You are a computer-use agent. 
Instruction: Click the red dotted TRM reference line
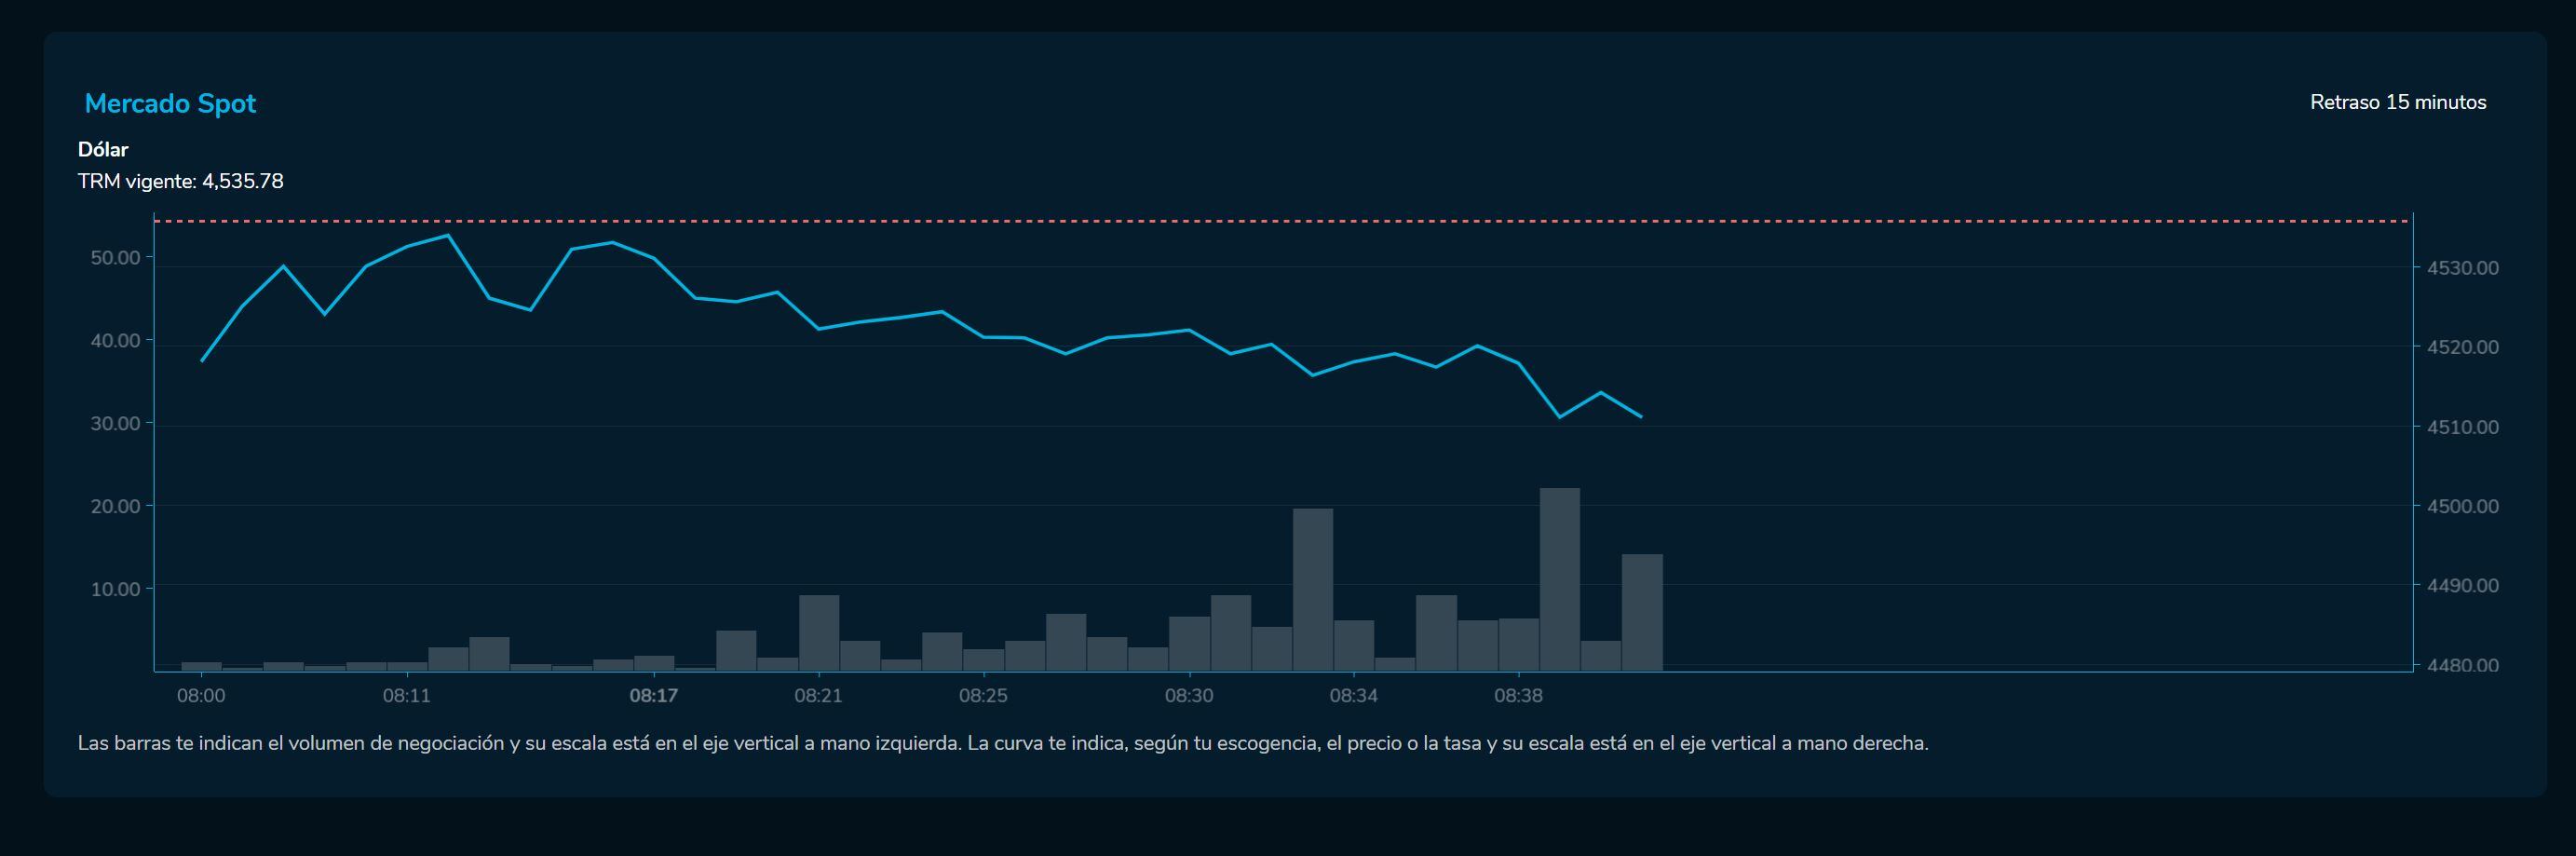point(1200,221)
